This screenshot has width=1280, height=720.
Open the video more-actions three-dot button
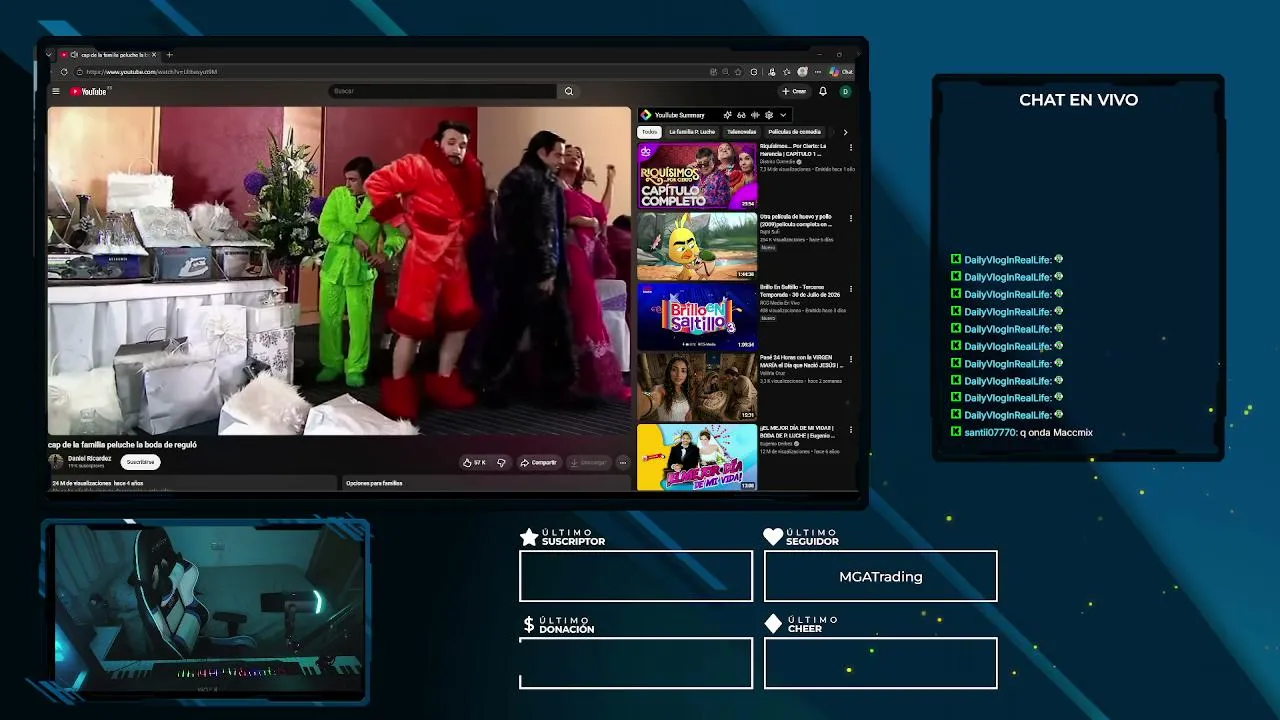point(622,463)
